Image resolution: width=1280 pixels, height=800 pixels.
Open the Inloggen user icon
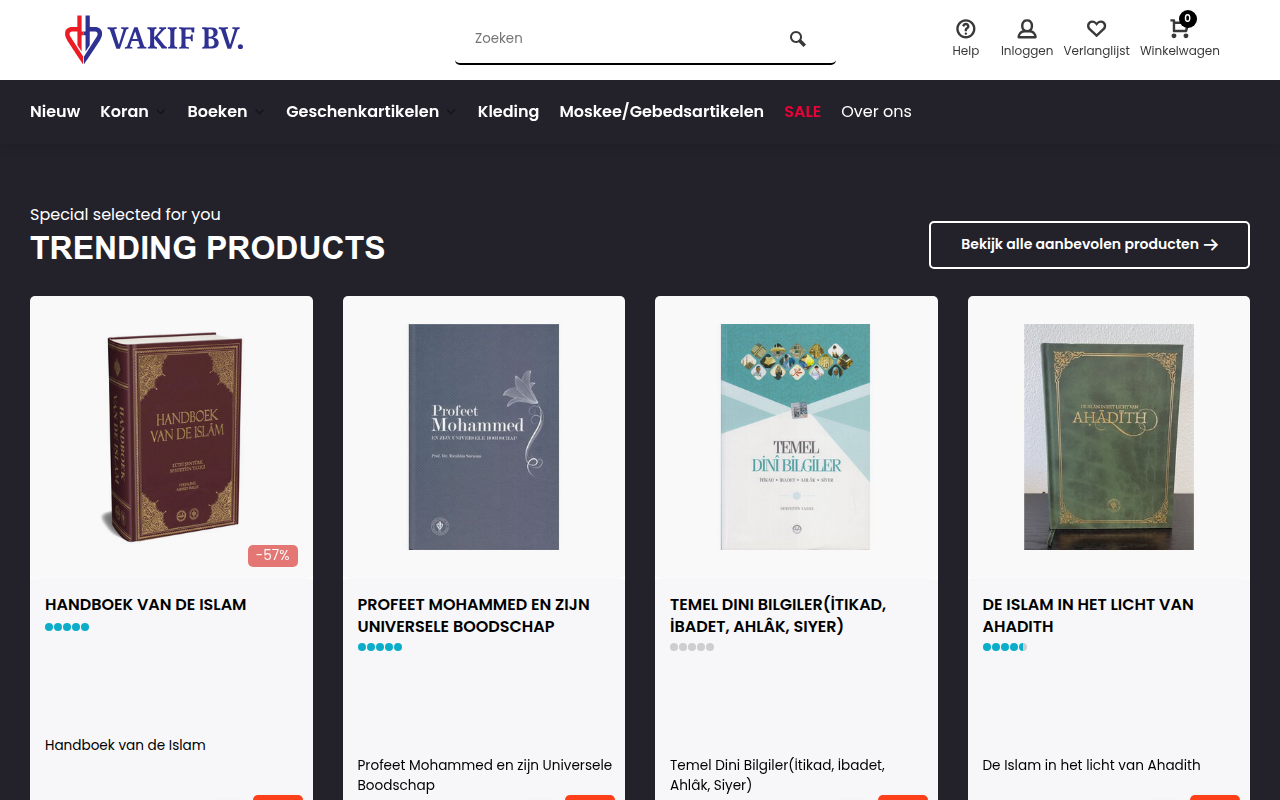1027,29
